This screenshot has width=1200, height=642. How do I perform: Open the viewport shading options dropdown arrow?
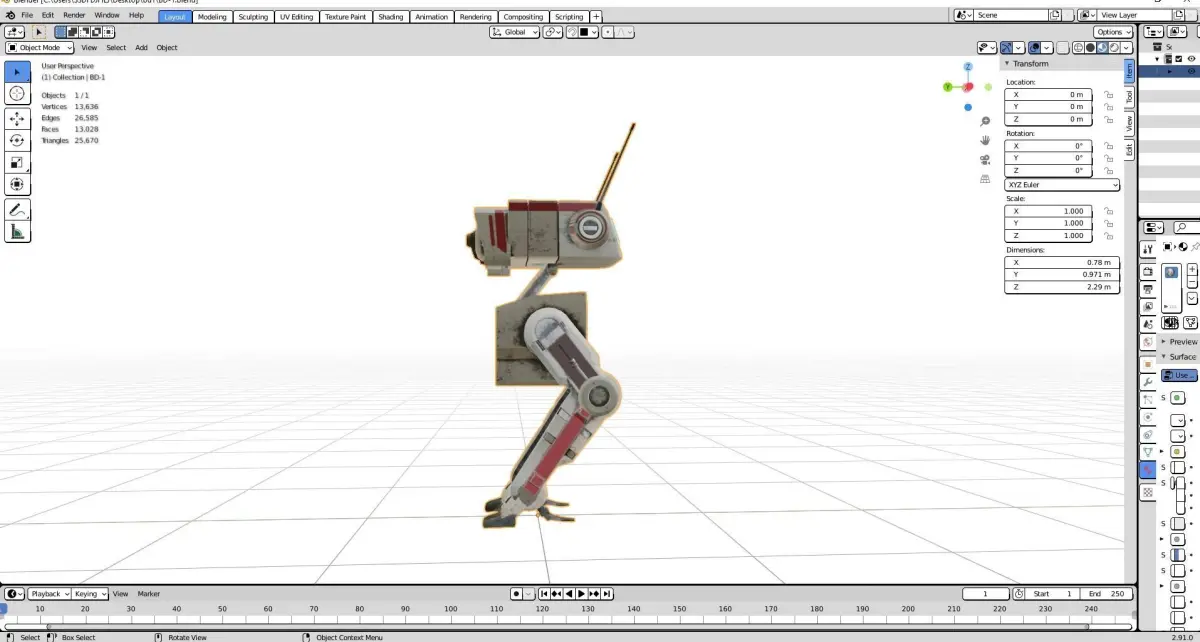(x=1128, y=47)
